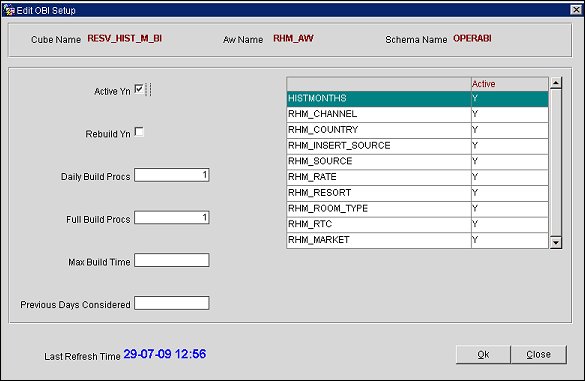This screenshot has width=585, height=381.
Task: Select the RHM_INSERT_SOURCE row
Action: [x=417, y=146]
